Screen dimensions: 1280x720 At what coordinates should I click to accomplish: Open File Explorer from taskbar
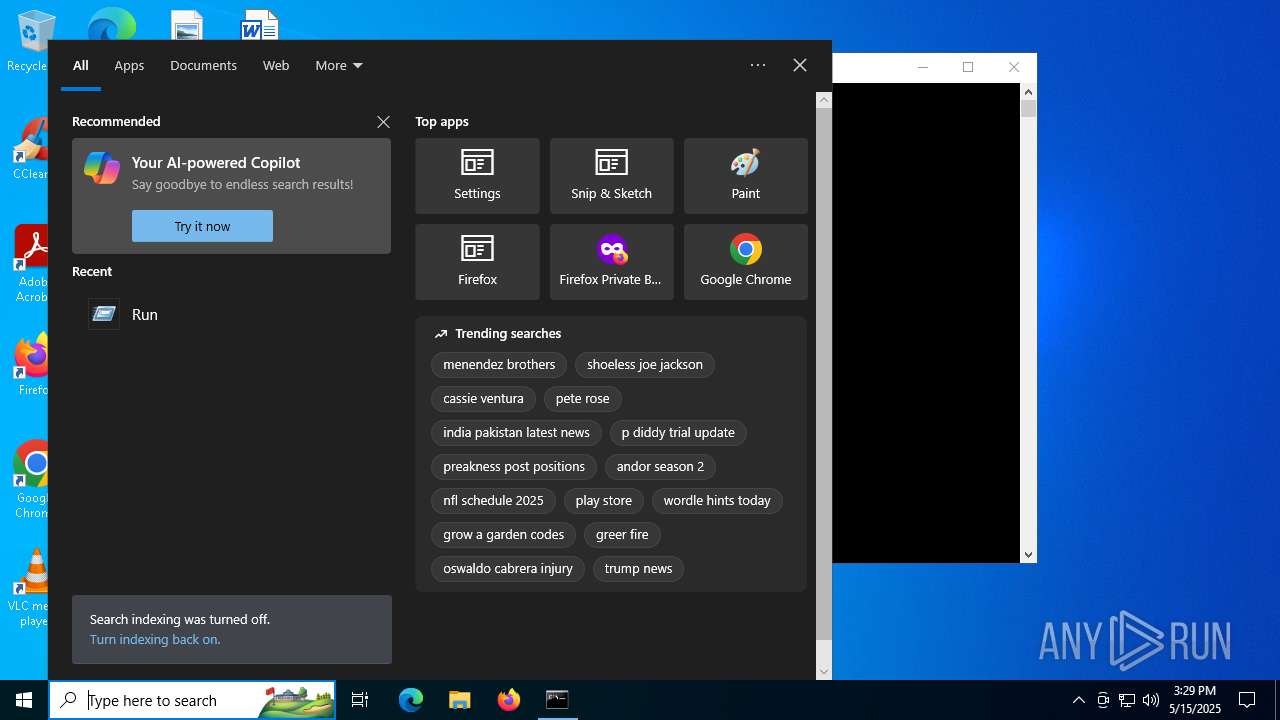459,700
